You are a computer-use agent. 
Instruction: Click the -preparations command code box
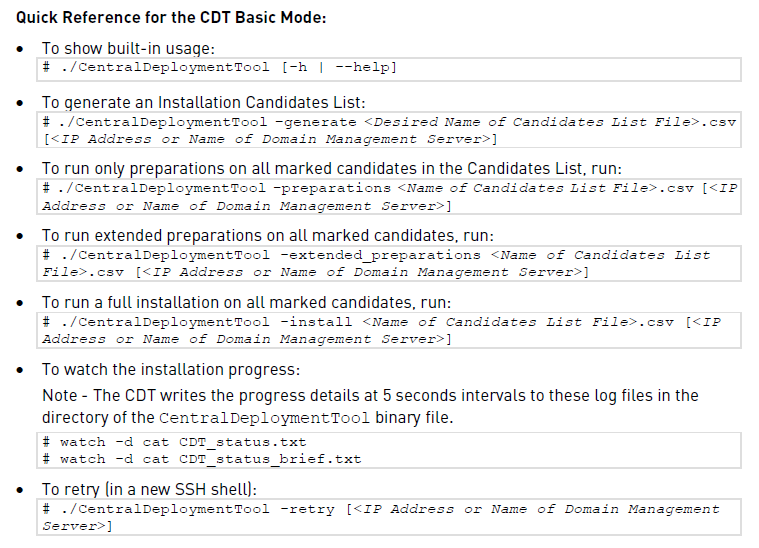pos(389,197)
